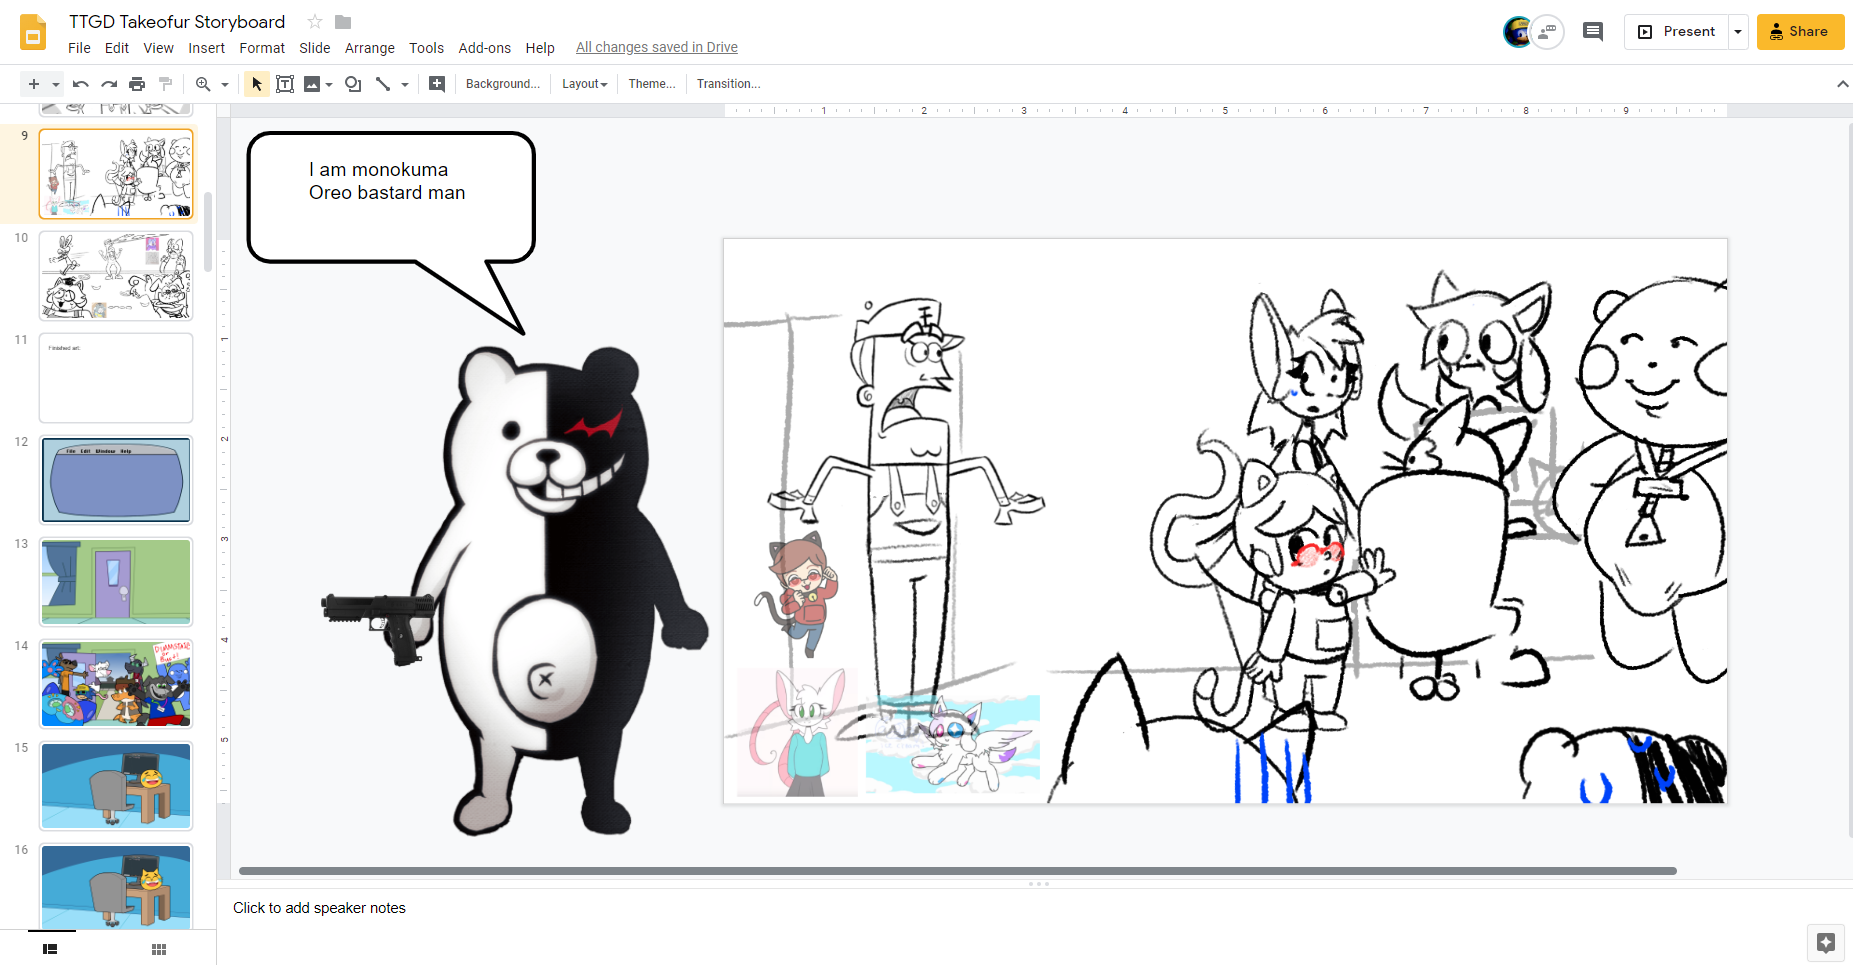Open the 'All changes saved in Drive' link
This screenshot has width=1853, height=965.
tap(656, 47)
